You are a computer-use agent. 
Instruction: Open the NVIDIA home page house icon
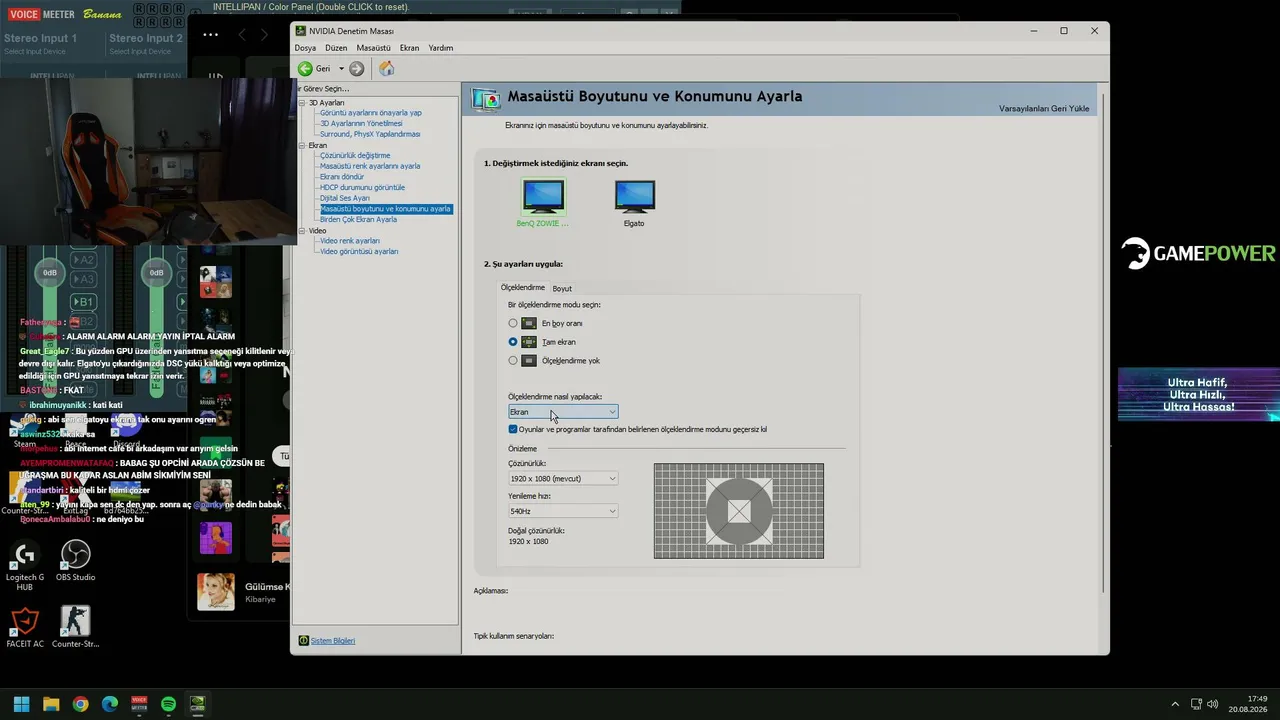[386, 69]
